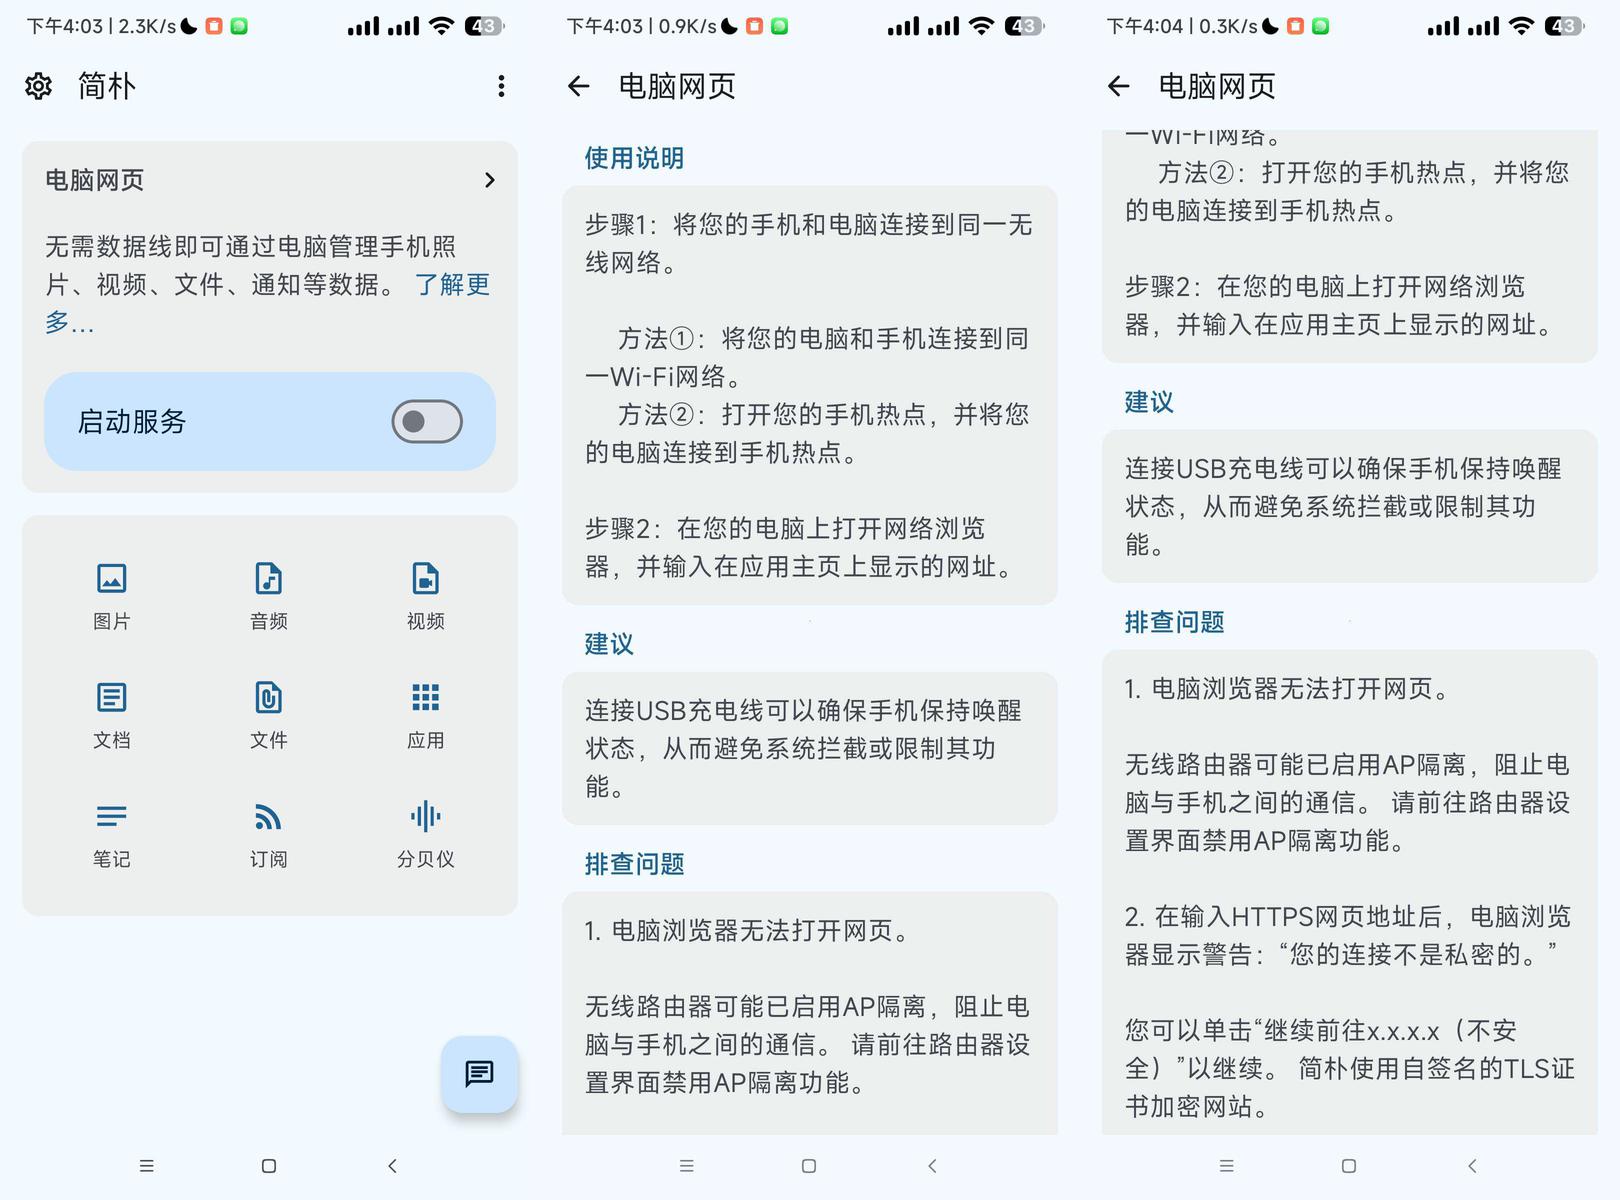
Task: Tap left screen recents navigation button
Action: [x=146, y=1166]
